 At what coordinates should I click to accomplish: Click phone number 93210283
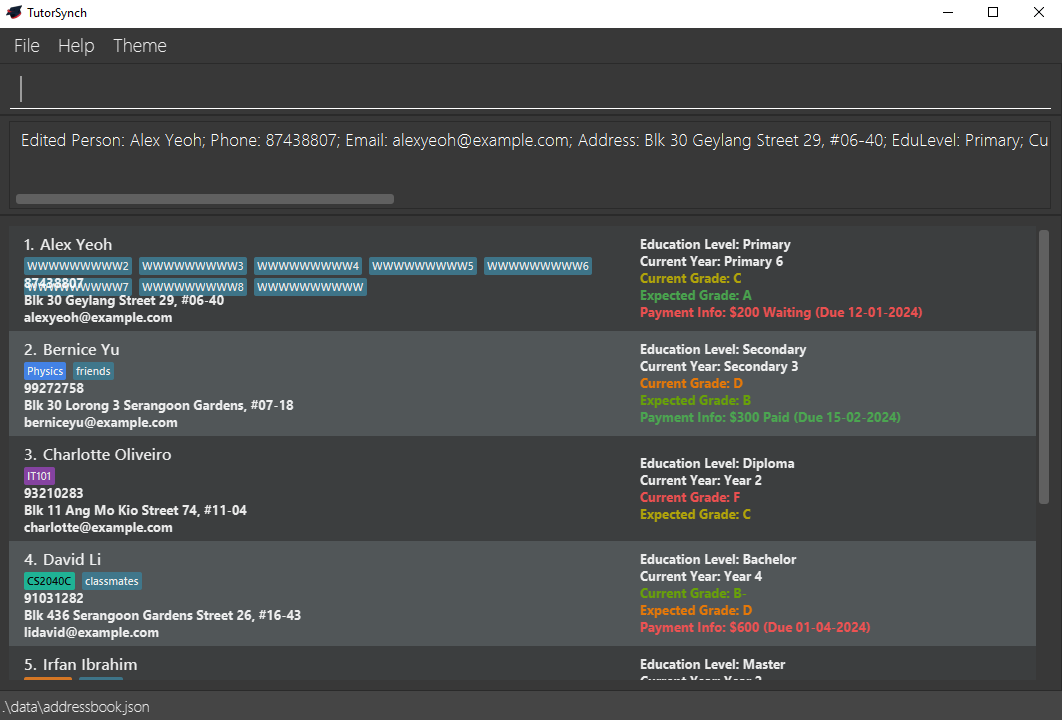tap(54, 493)
